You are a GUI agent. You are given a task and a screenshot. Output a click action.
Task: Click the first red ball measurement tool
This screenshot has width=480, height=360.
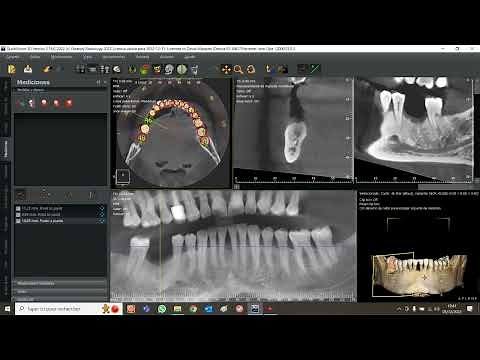coord(44,103)
